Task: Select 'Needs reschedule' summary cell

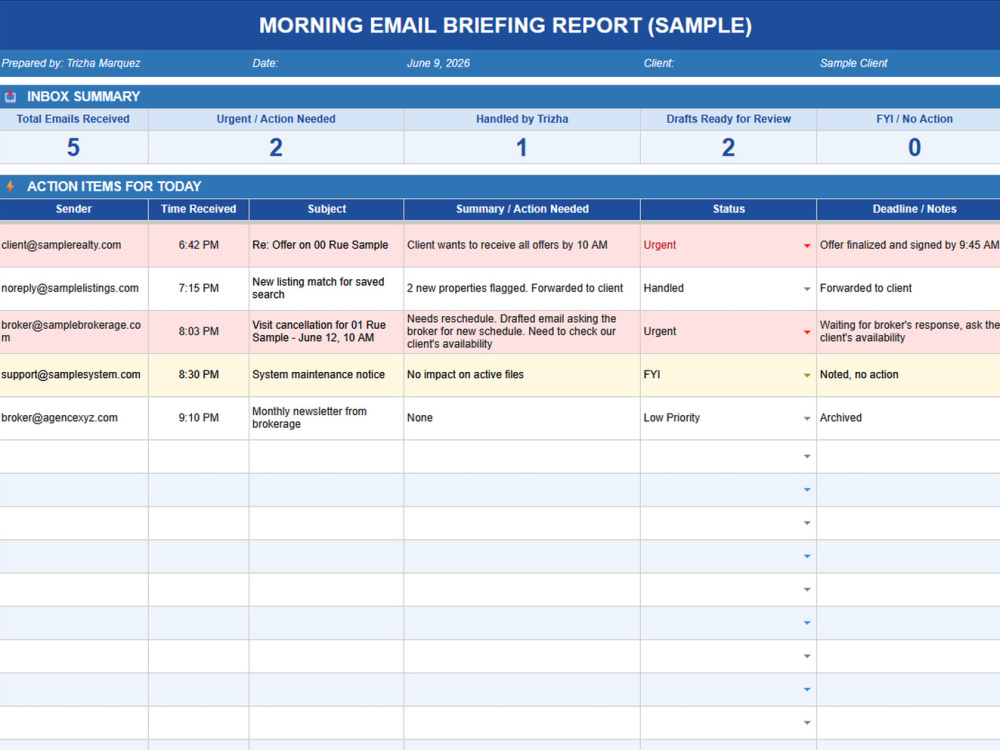Action: (522, 332)
